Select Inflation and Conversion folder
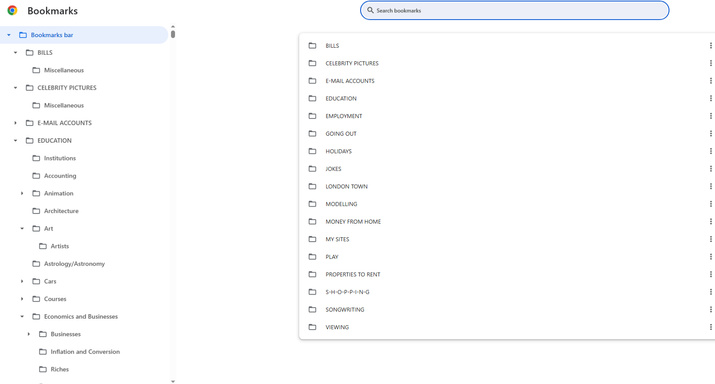Viewport: 715px width, 384px height. pos(85,352)
